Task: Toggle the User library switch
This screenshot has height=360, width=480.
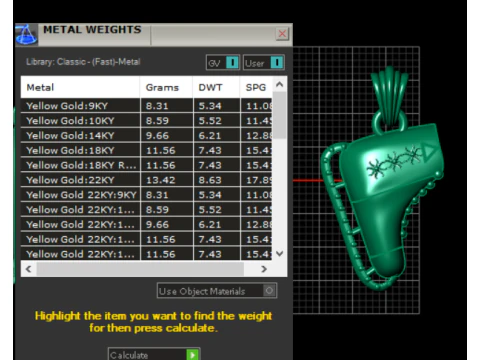Action: pos(263,63)
